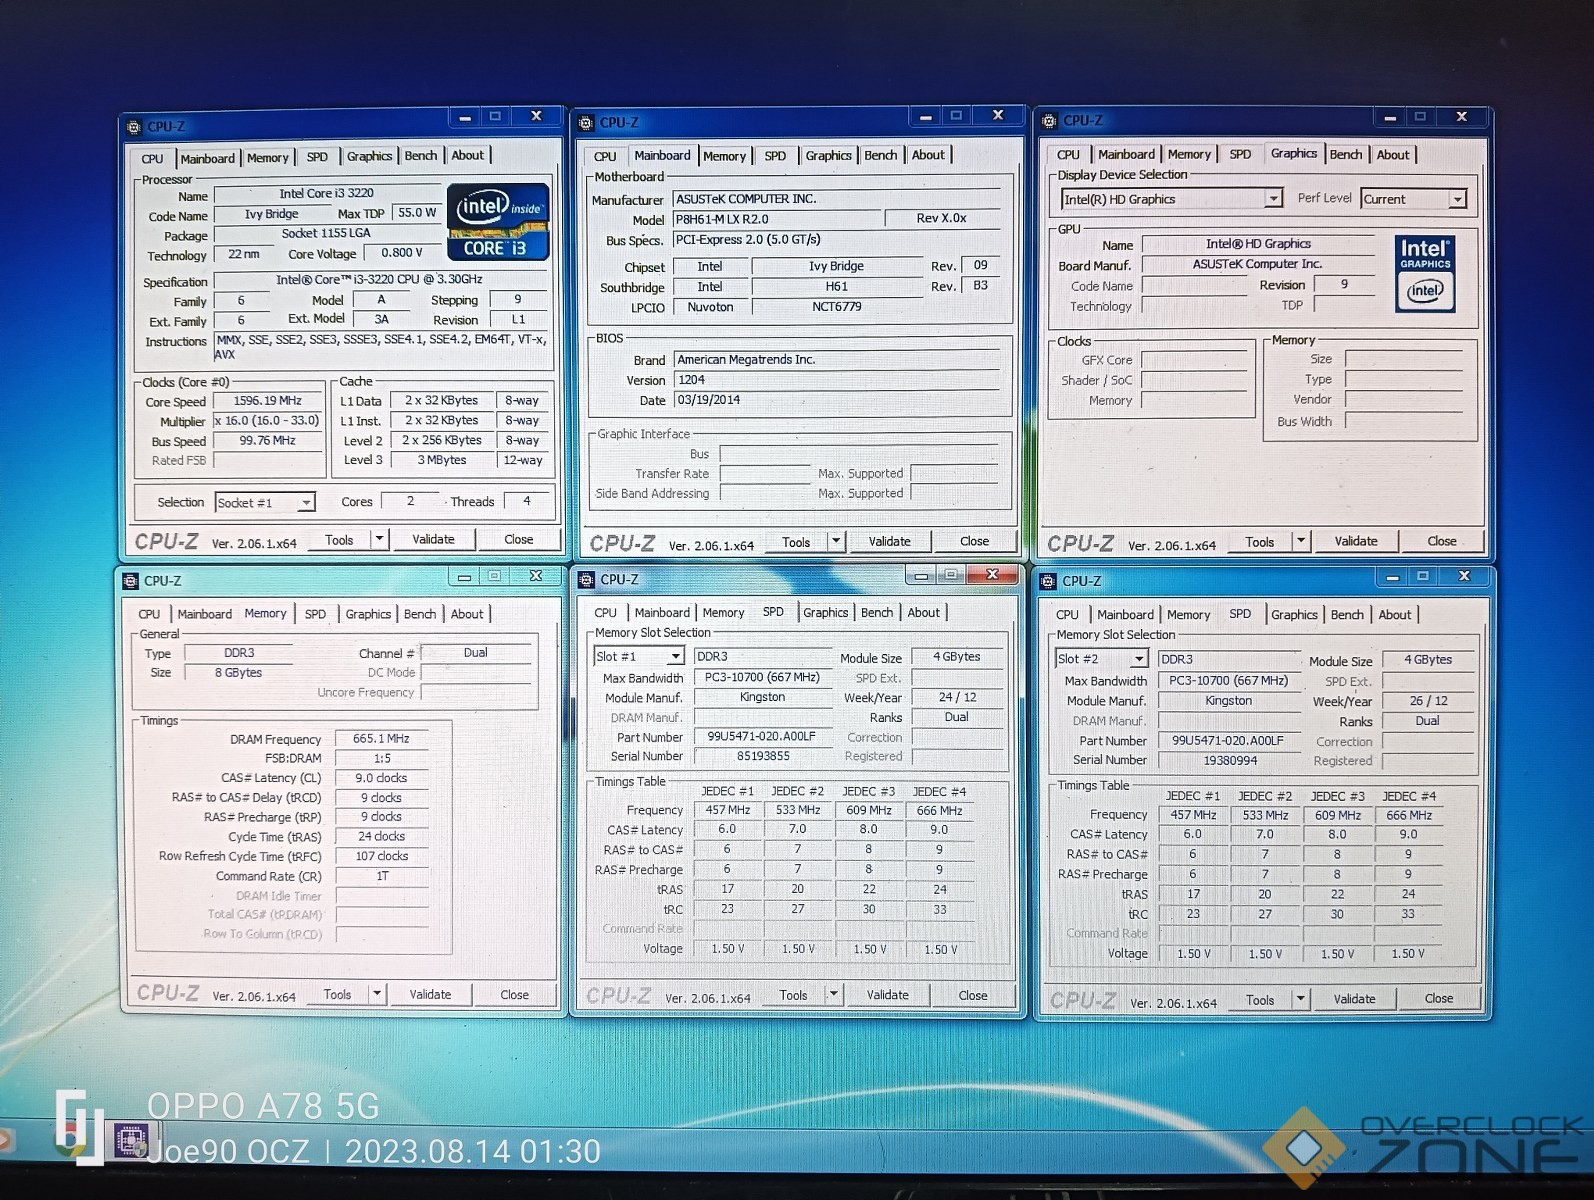
Task: Switch to the Mainboard tab in the processor window
Action: [208, 159]
